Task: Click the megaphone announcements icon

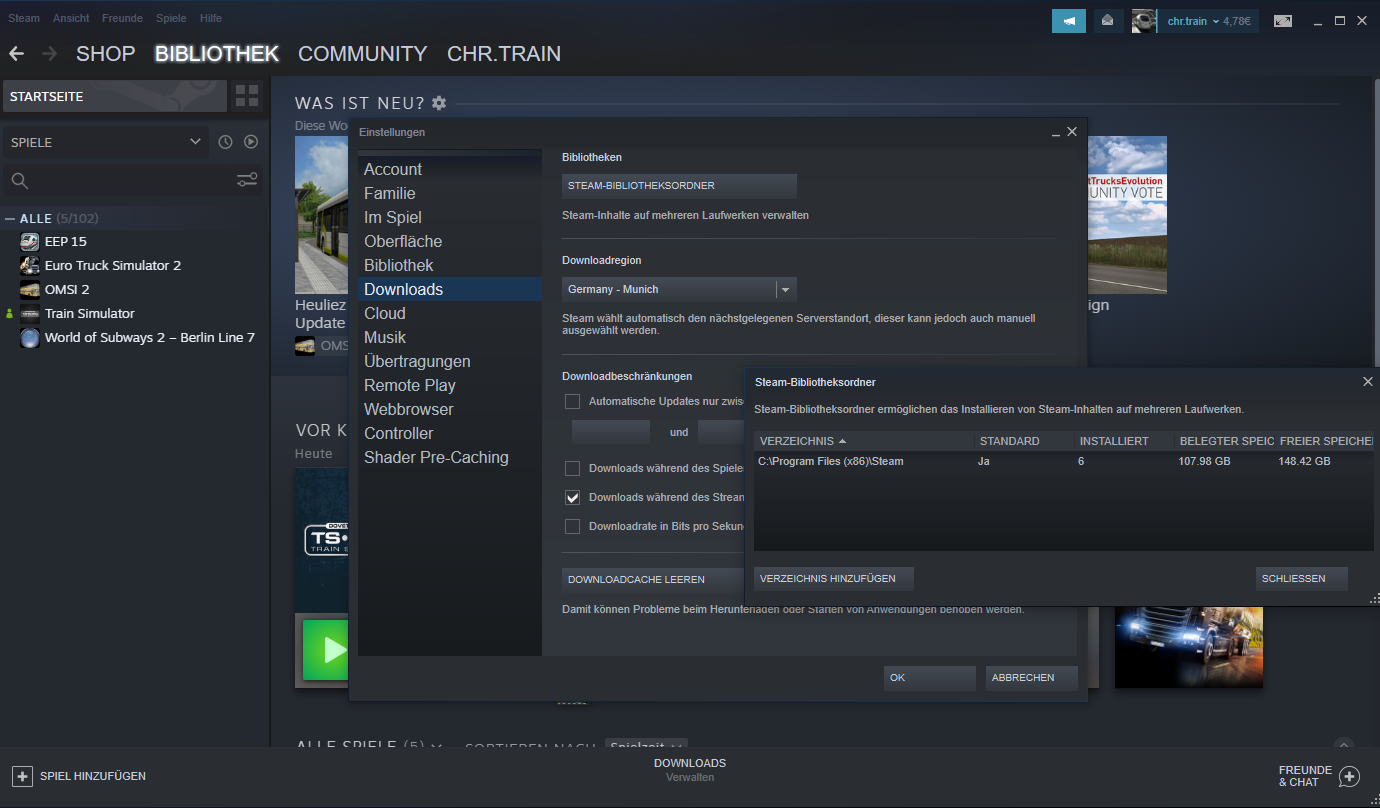Action: pos(1069,21)
